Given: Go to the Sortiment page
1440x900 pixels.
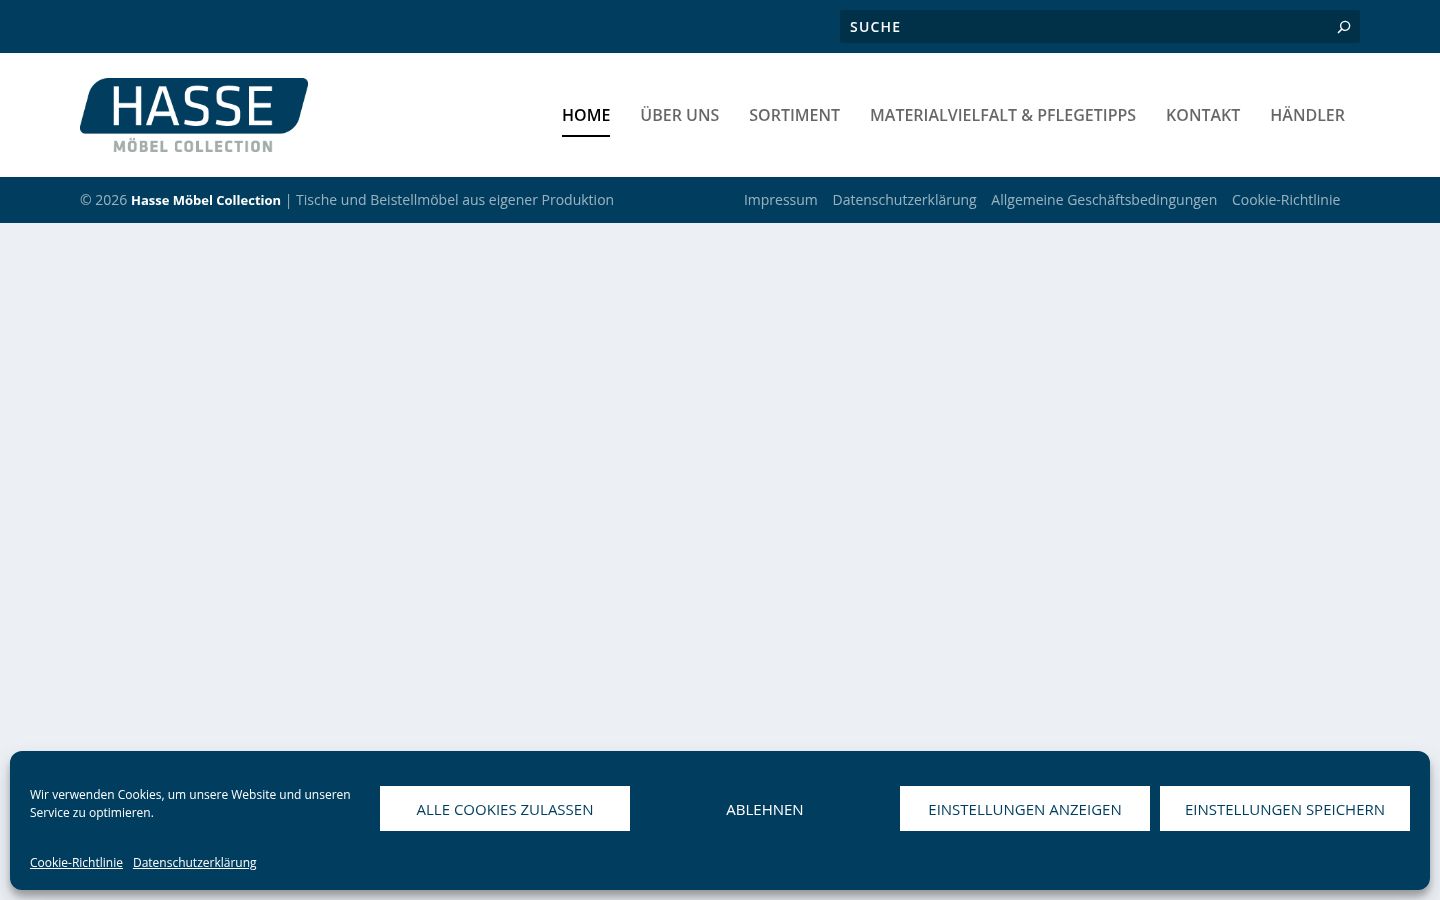Looking at the screenshot, I should pos(794,115).
